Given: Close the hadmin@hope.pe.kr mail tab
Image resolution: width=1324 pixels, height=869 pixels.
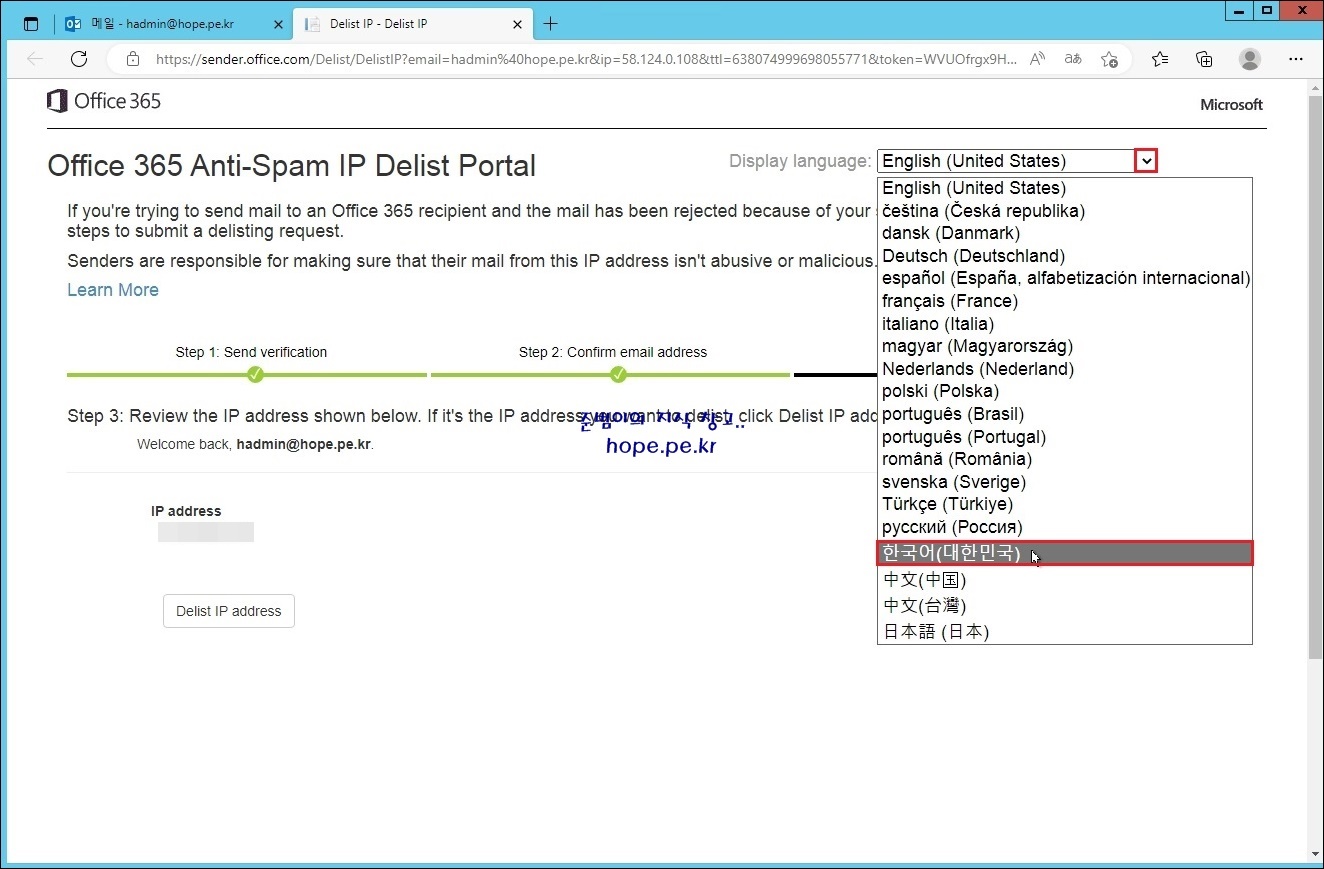Looking at the screenshot, I should click(278, 24).
